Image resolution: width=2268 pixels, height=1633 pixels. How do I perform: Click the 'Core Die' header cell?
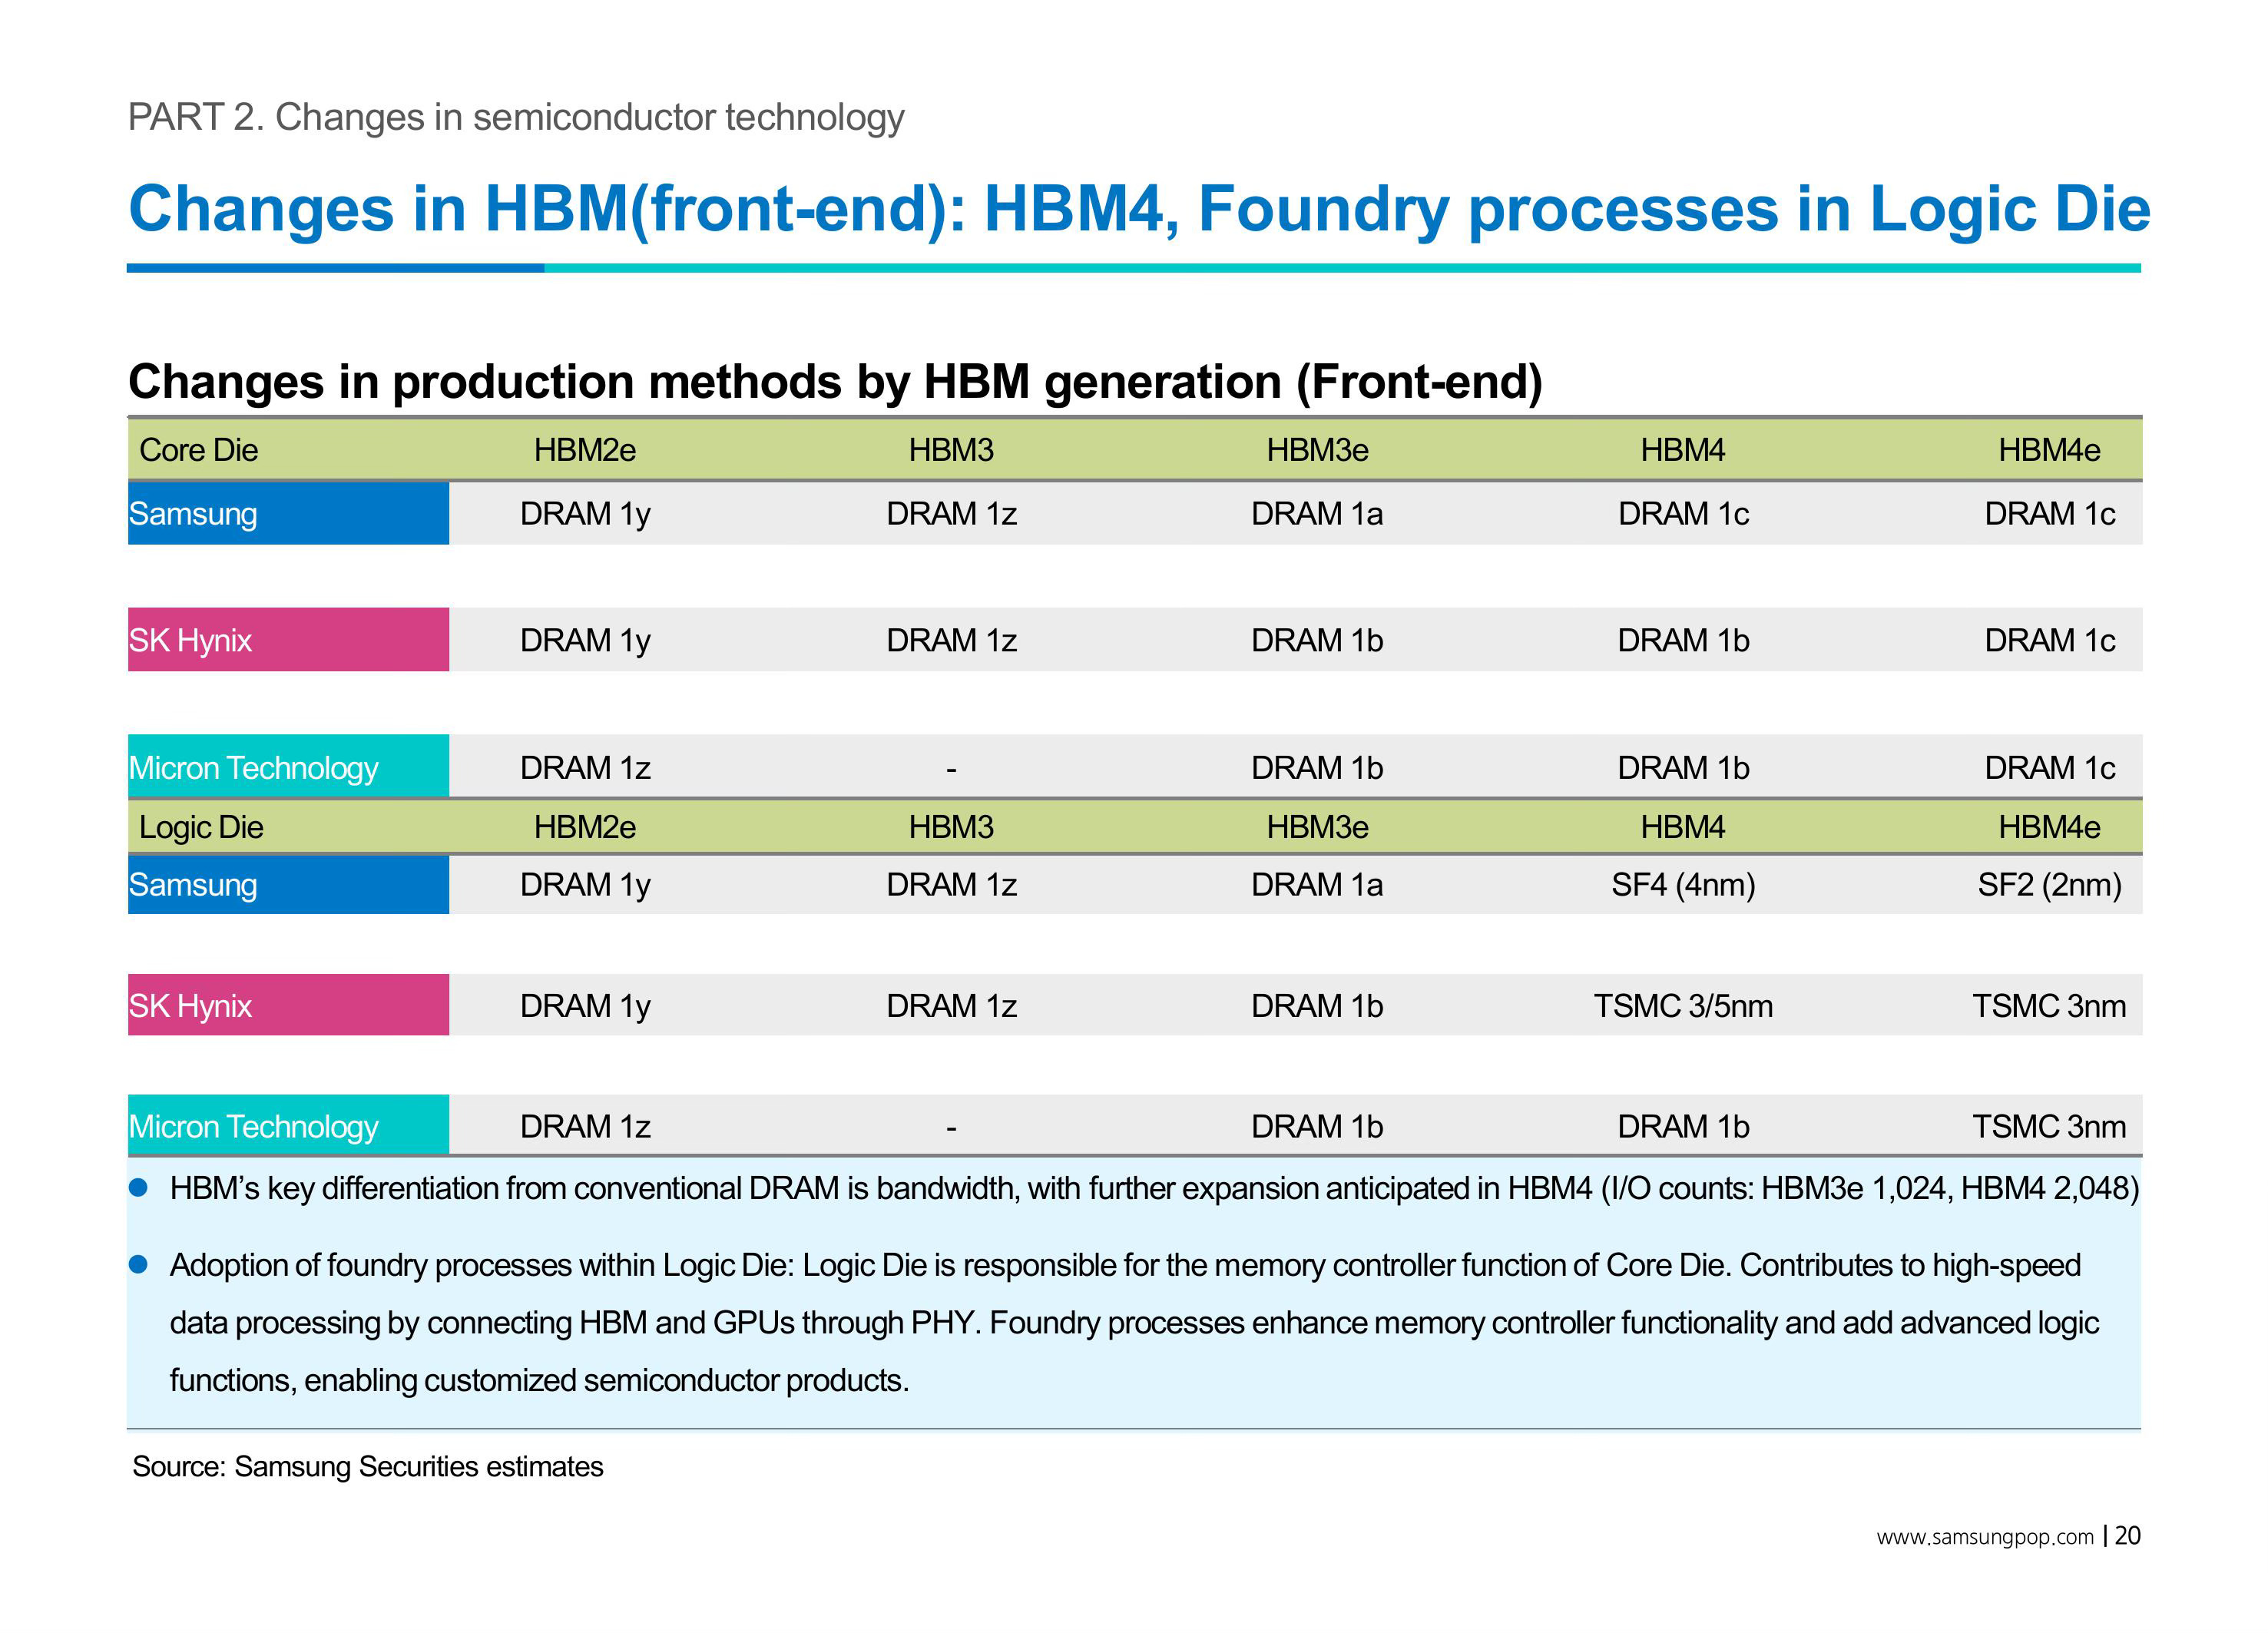(x=198, y=450)
